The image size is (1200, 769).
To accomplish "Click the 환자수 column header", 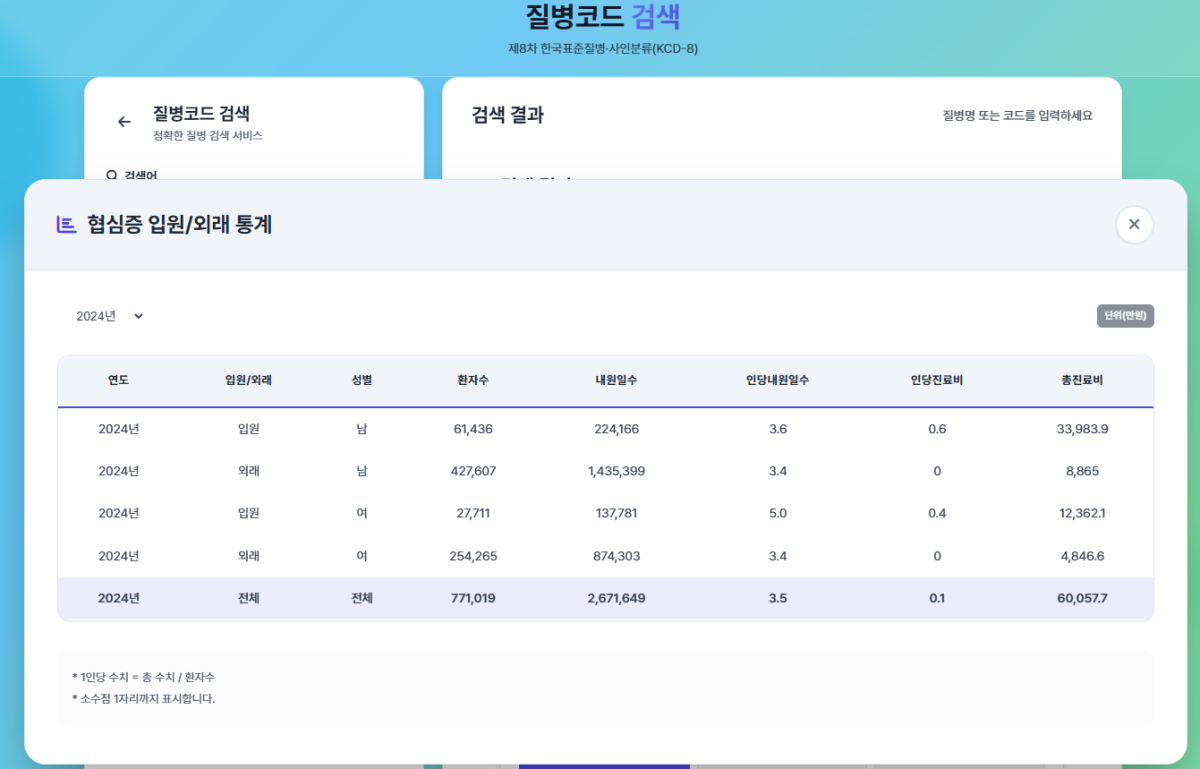I will pos(472,380).
